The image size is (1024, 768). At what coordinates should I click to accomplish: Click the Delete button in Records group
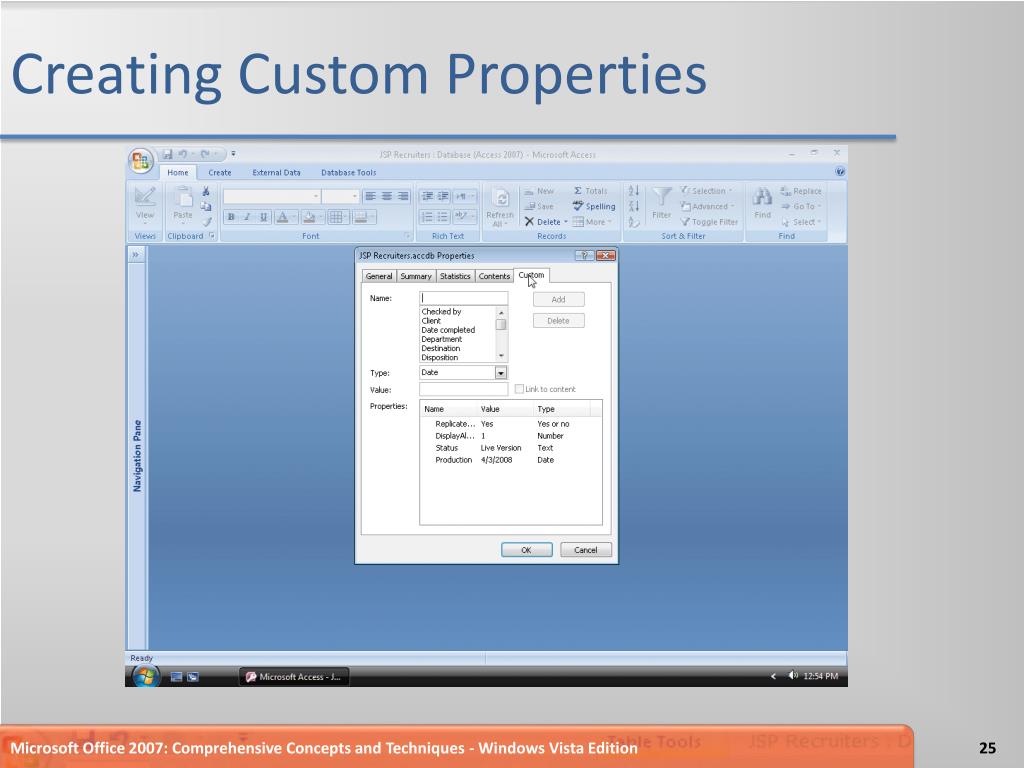click(x=546, y=222)
